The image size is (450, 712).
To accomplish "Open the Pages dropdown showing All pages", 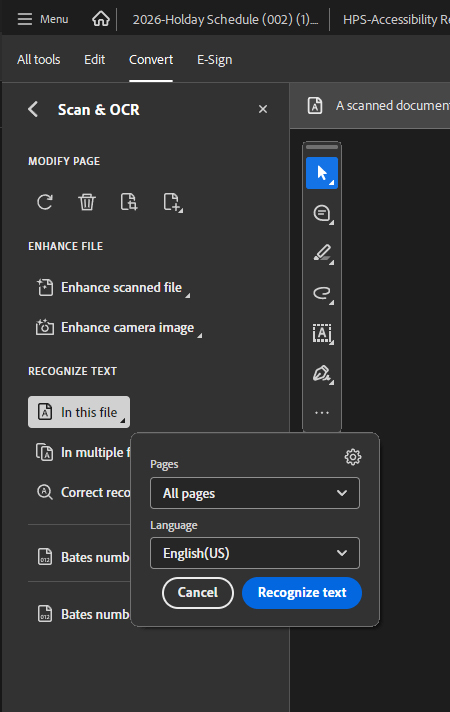I will pos(255,493).
